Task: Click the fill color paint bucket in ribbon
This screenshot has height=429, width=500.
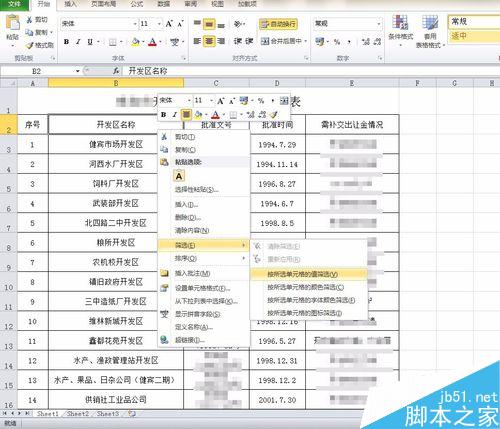Action: point(135,42)
